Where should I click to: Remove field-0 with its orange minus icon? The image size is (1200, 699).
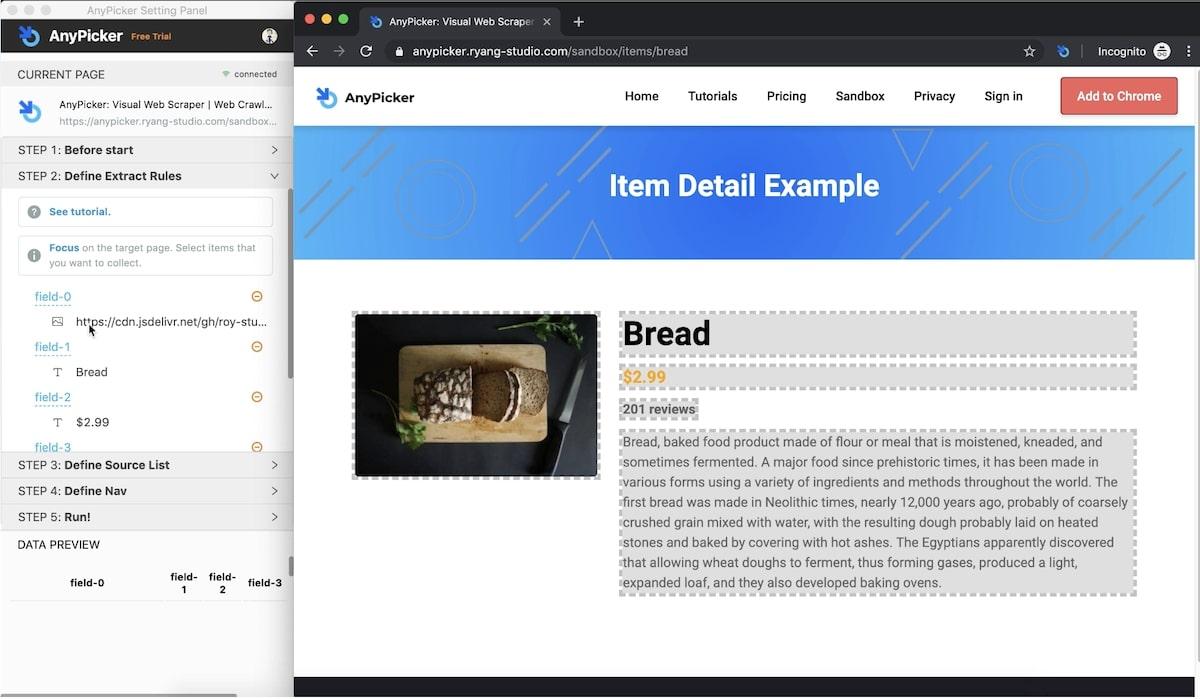click(257, 296)
